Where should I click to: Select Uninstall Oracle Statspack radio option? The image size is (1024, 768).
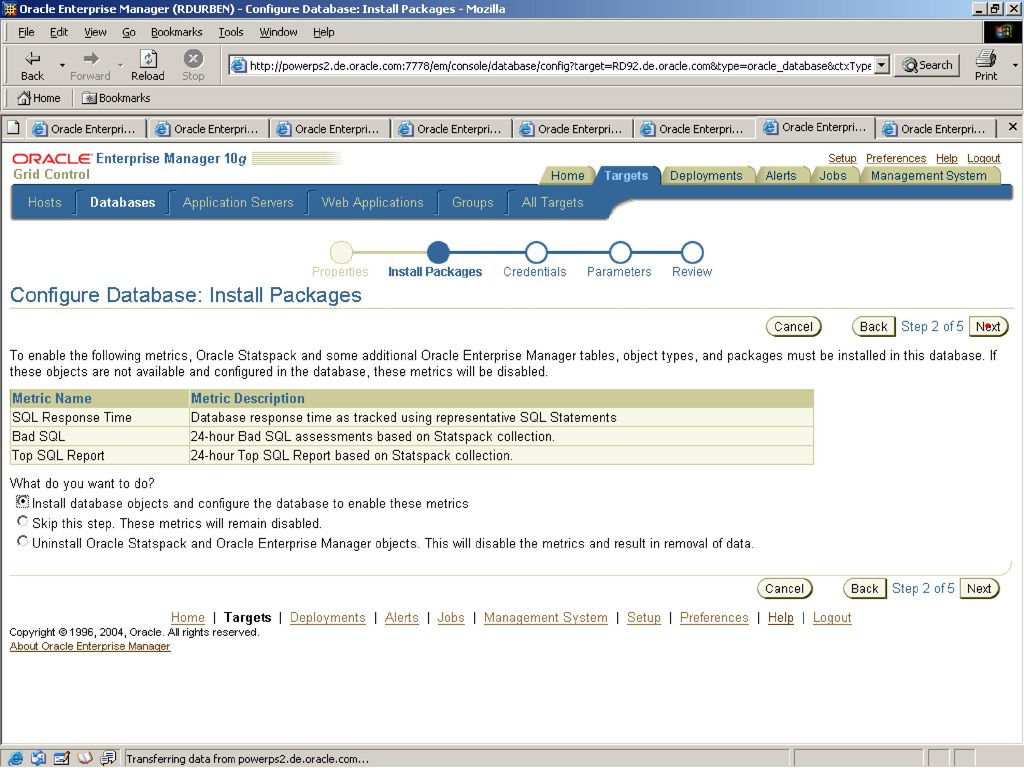pyautogui.click(x=23, y=541)
